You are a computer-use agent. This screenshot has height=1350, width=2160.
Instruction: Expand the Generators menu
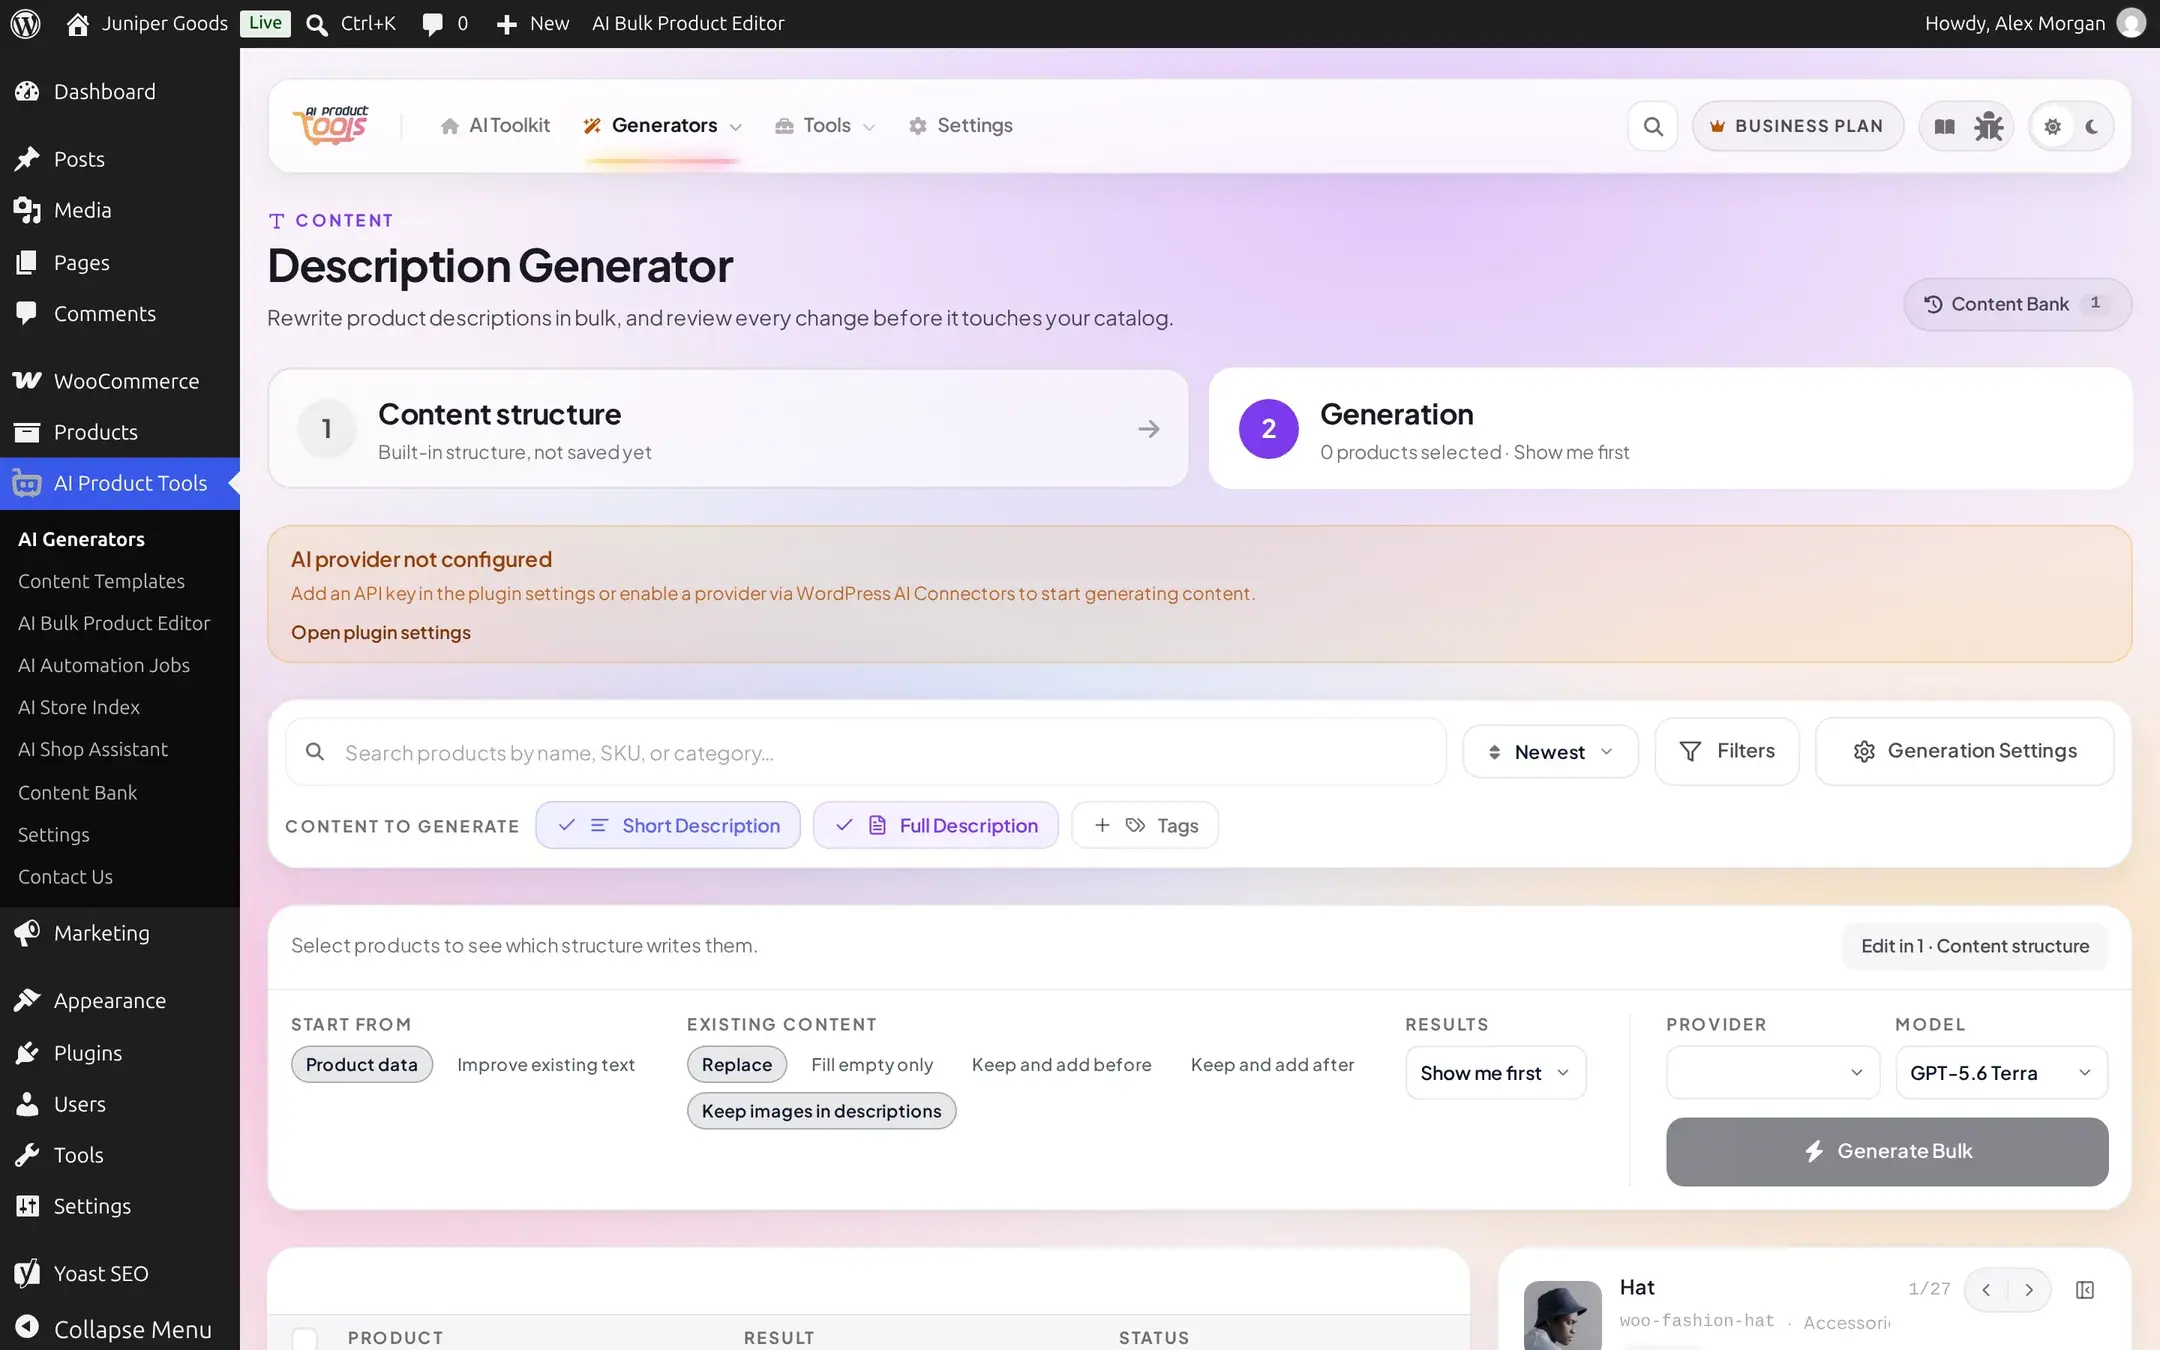click(x=662, y=126)
